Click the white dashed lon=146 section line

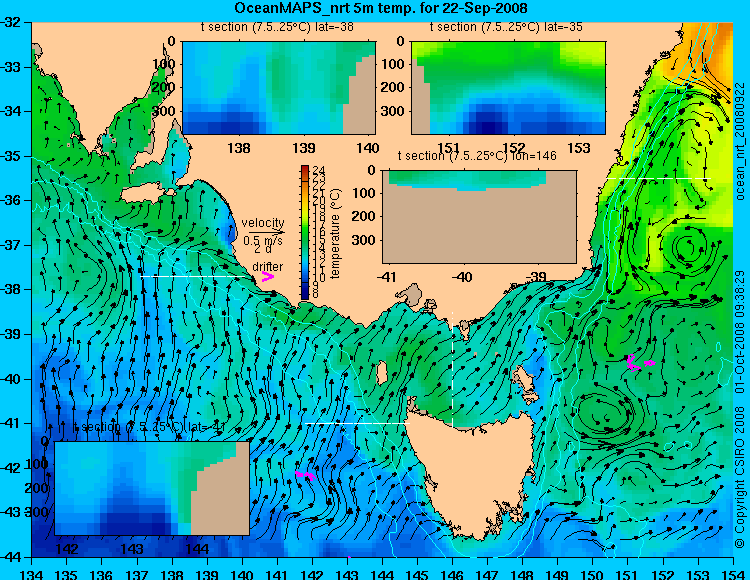[x=452, y=369]
